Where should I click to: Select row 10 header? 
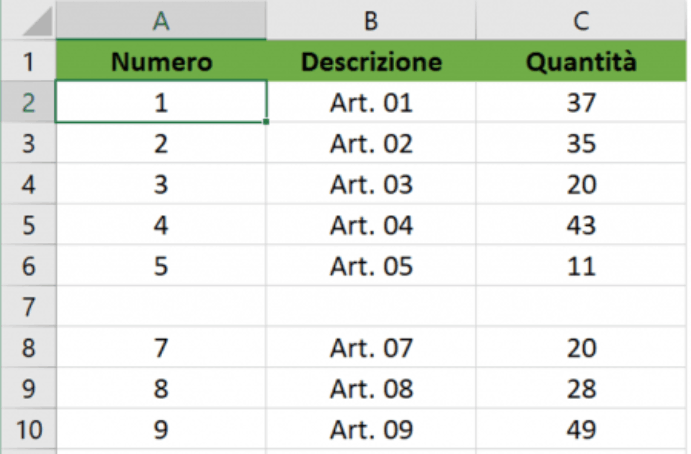[x=29, y=429]
